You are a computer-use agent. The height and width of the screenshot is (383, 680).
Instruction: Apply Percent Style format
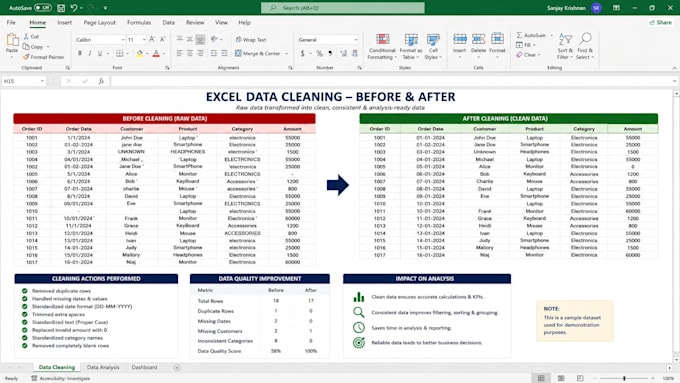[320, 53]
